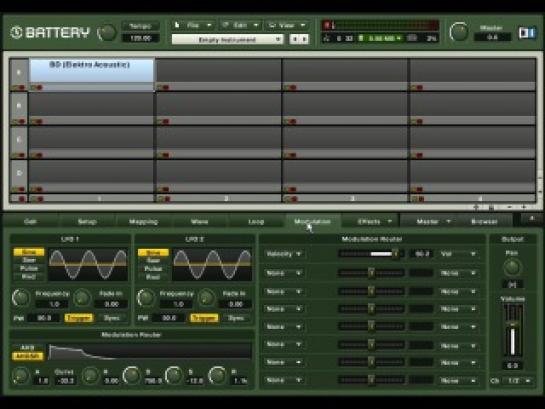The height and width of the screenshot is (409, 545).
Task: Enable Sync for LFO 2
Action: point(236,318)
